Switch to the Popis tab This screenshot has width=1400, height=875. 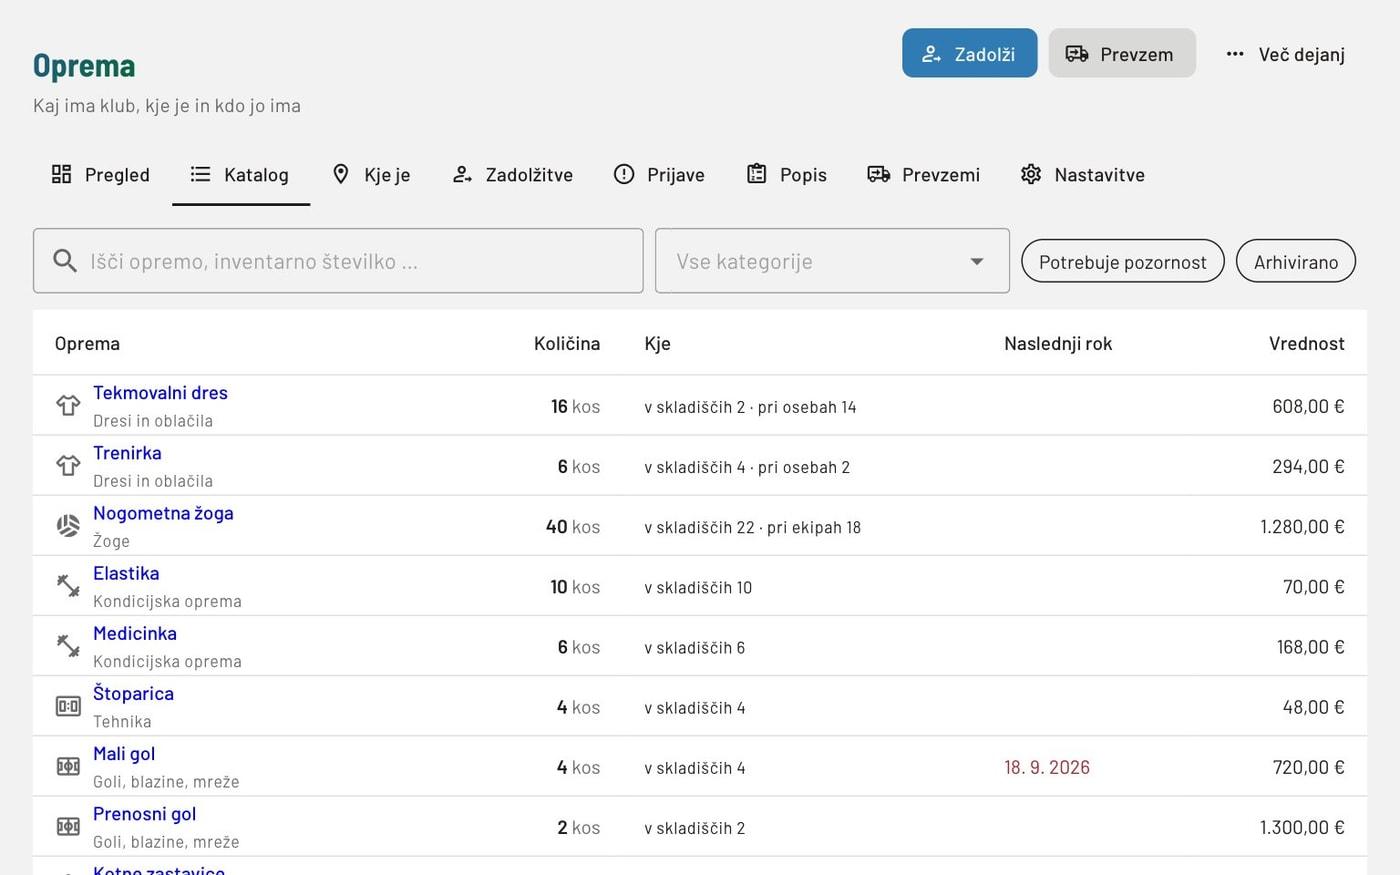coord(787,175)
